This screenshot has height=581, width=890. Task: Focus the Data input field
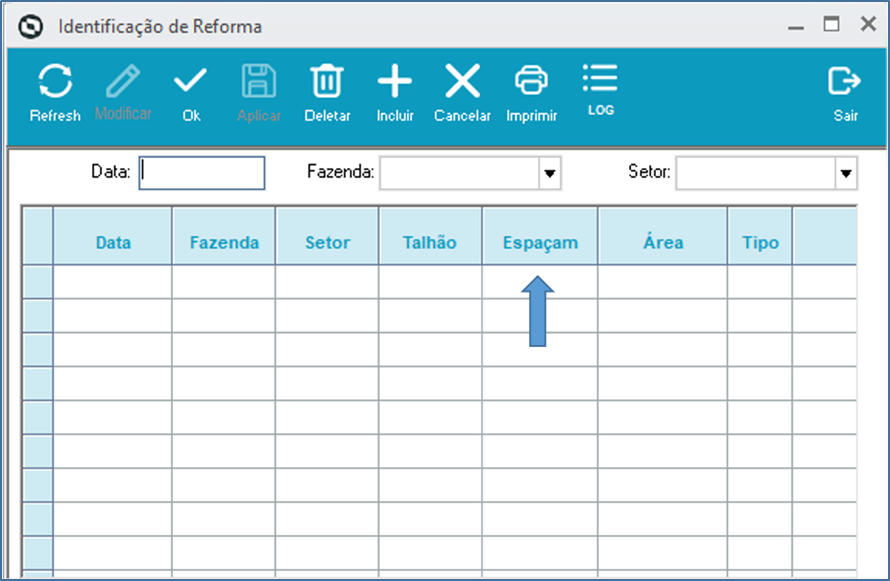click(x=201, y=172)
